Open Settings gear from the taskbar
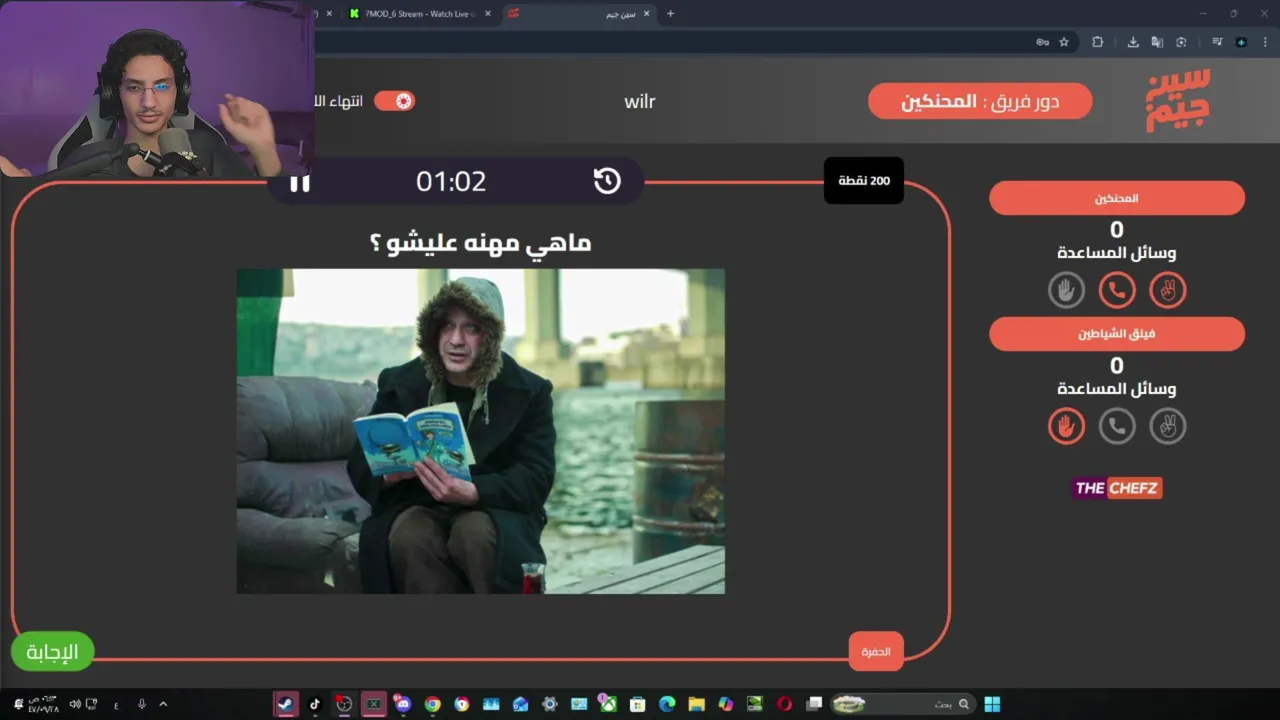Viewport: 1280px width, 720px height. [x=549, y=704]
